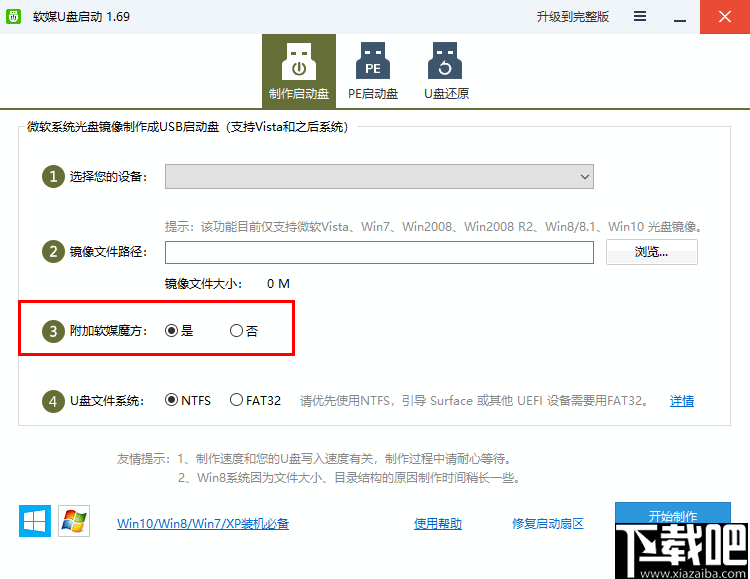This screenshot has width=750, height=579.
Task: Click the 镜像文件大小 label
Action: 203,284
